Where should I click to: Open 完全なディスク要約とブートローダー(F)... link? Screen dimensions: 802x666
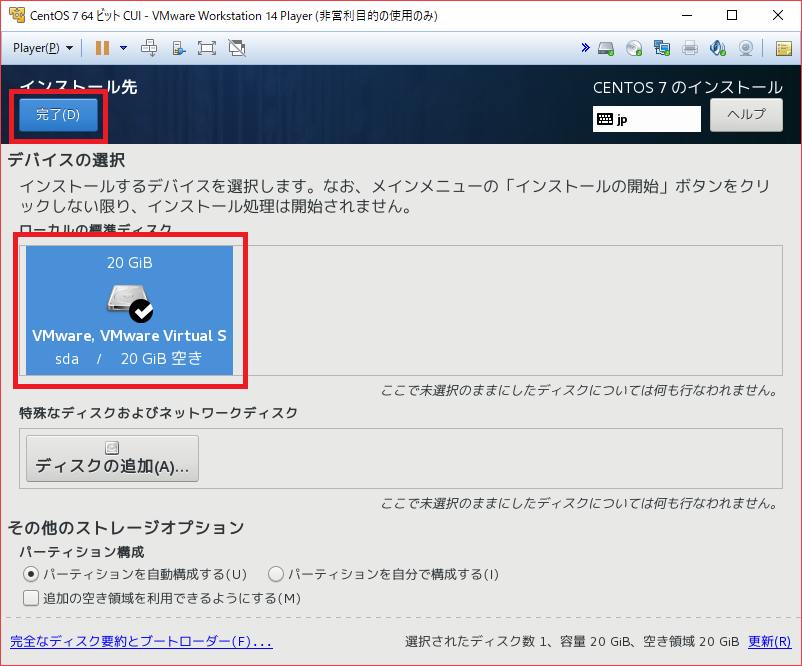(x=141, y=641)
